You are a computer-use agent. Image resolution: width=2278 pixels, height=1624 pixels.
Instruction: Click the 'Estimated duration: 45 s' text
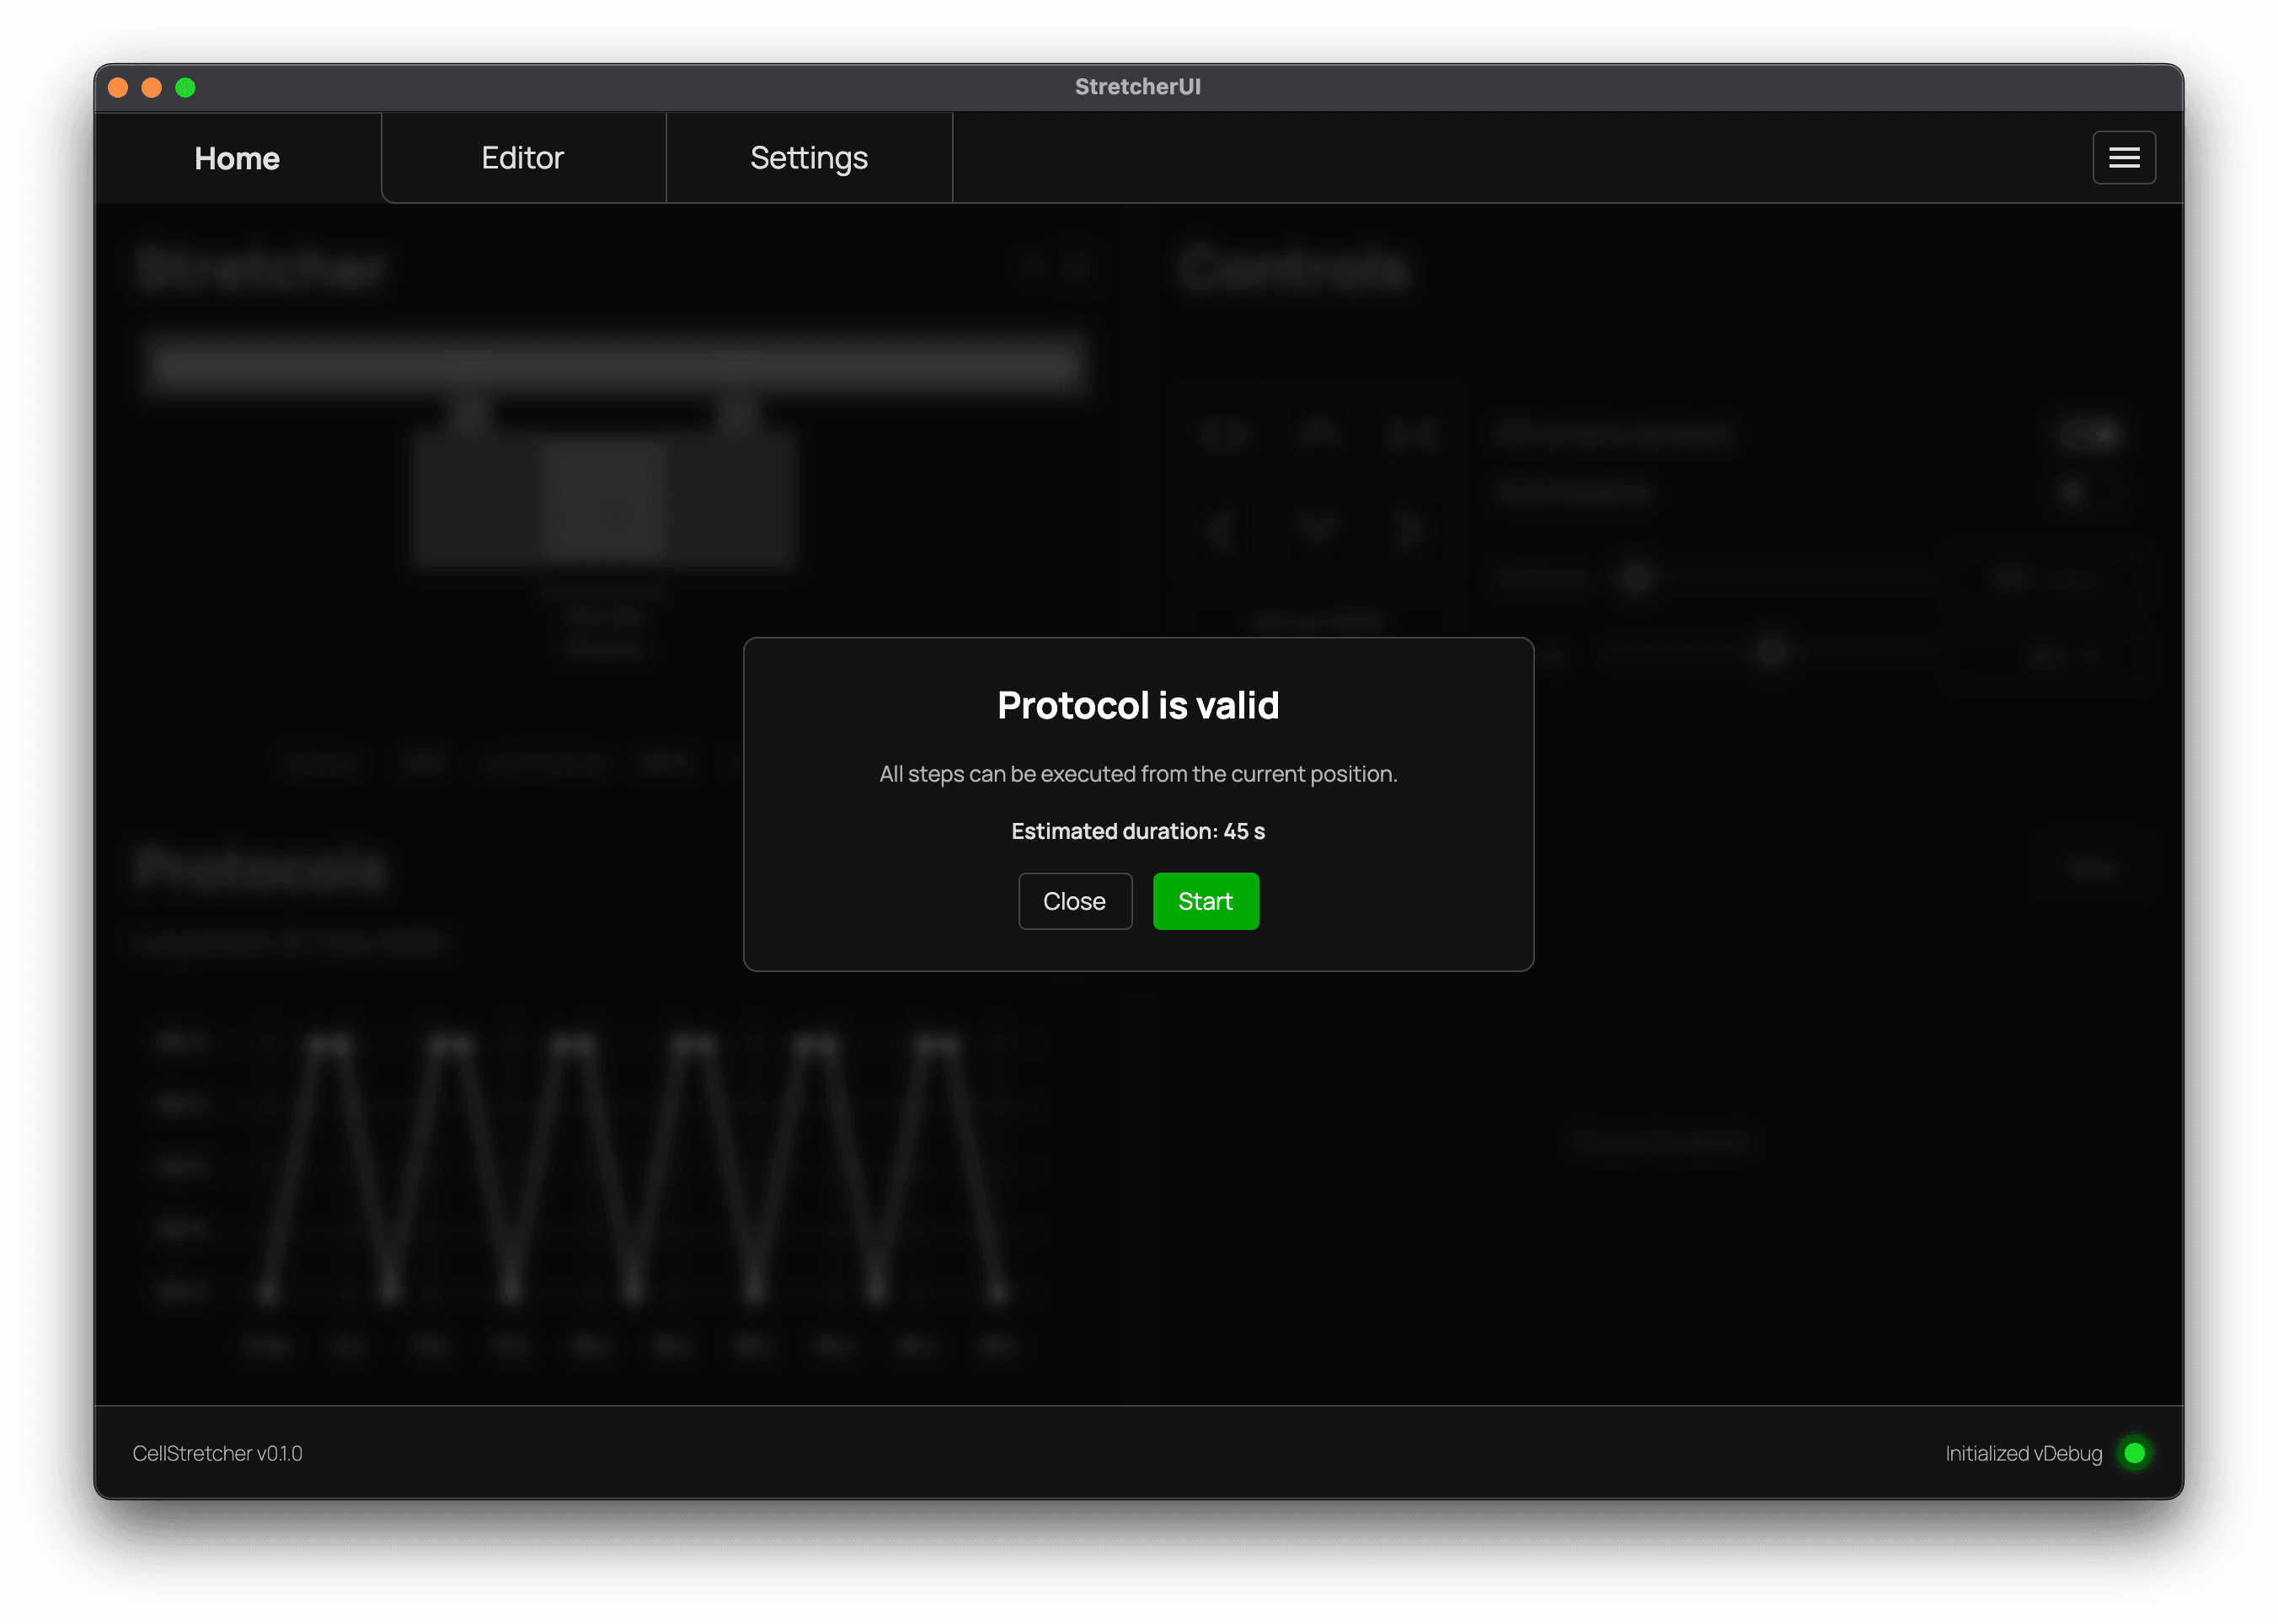[x=1138, y=831]
